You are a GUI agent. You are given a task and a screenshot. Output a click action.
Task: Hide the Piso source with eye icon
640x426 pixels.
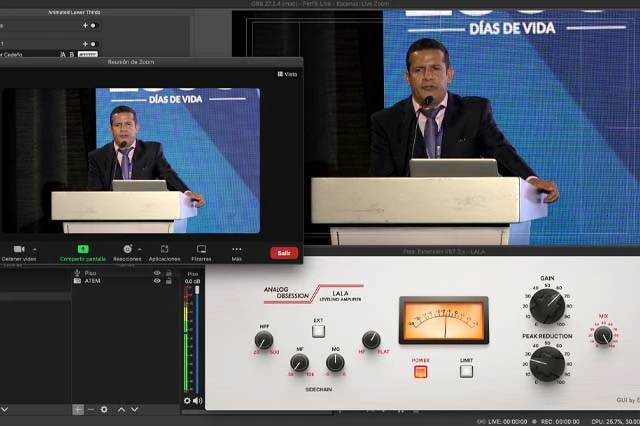(157, 272)
